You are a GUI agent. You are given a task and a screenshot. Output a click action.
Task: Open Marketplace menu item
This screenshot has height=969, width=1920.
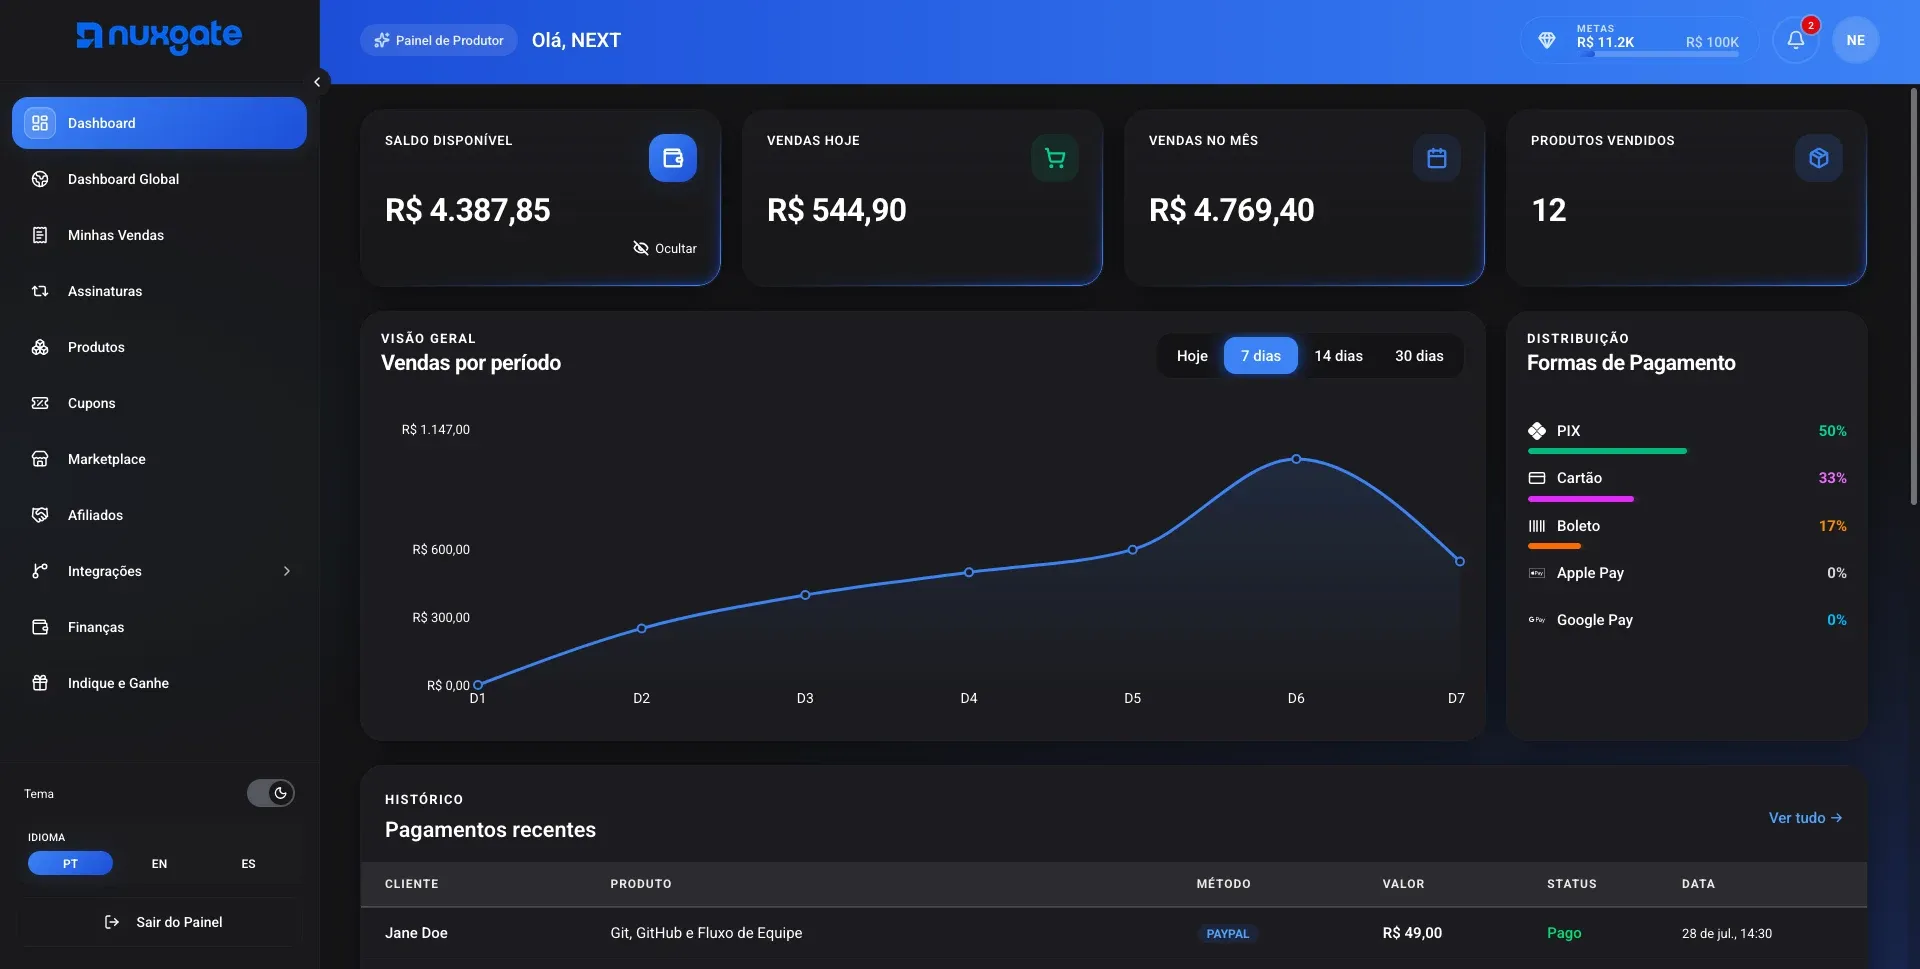pos(159,459)
